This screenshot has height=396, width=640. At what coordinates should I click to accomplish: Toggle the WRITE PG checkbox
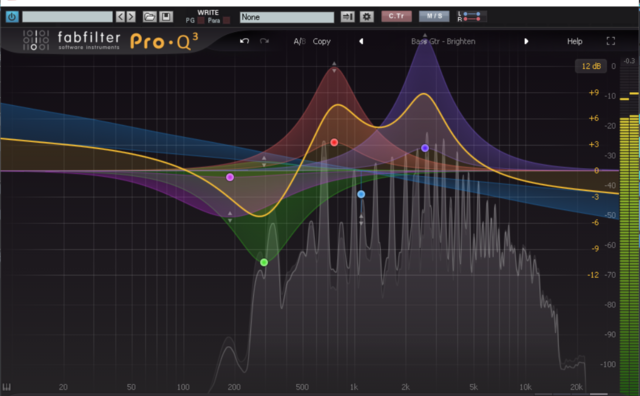[201, 20]
